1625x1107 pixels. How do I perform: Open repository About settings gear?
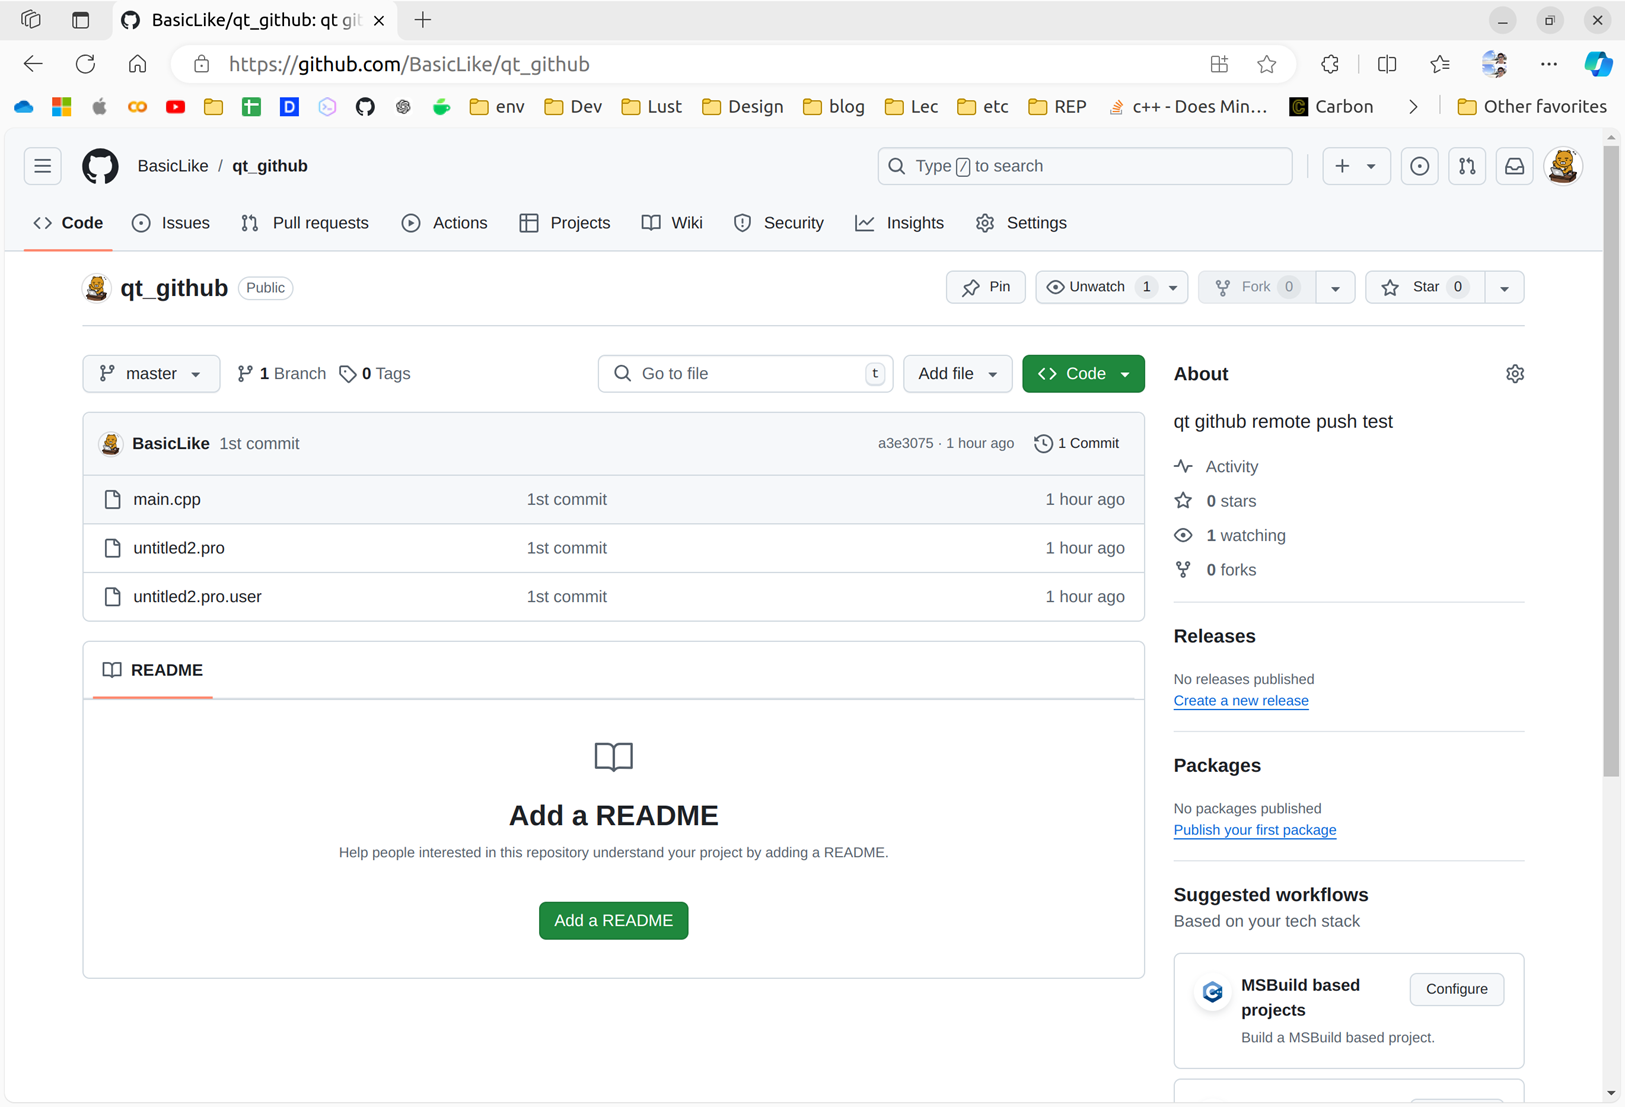coord(1515,374)
